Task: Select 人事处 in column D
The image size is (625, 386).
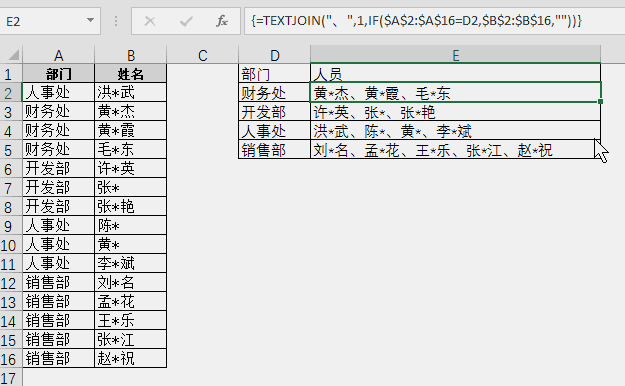Action: click(274, 131)
